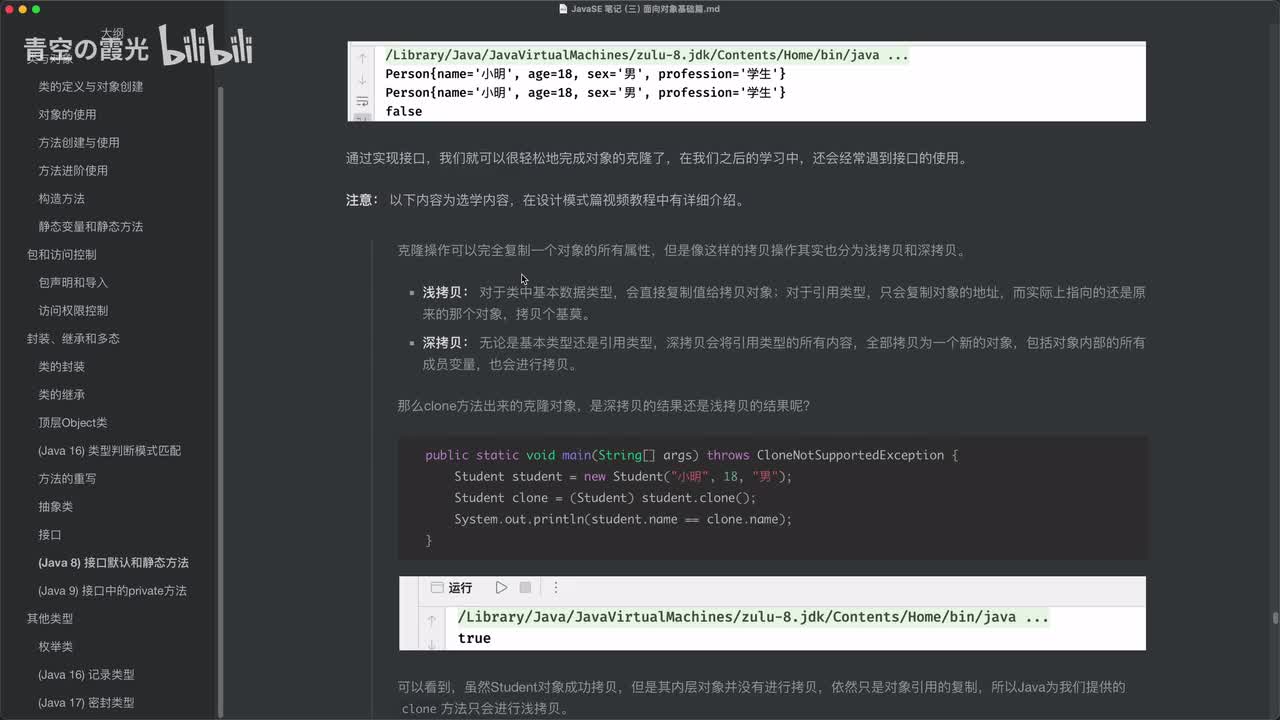Open (Java 9) 接口中的private方法 entry
The image size is (1280, 720).
click(112, 591)
